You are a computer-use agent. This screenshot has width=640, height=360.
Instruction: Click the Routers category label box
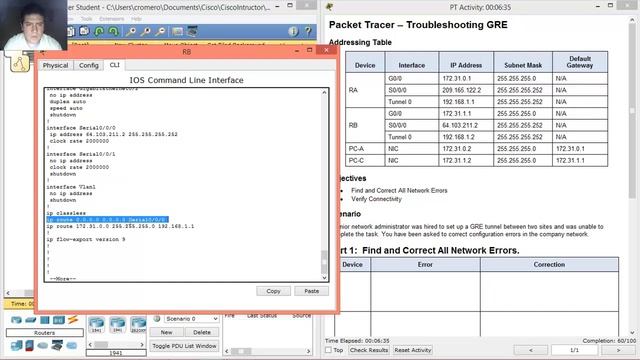pos(44,333)
